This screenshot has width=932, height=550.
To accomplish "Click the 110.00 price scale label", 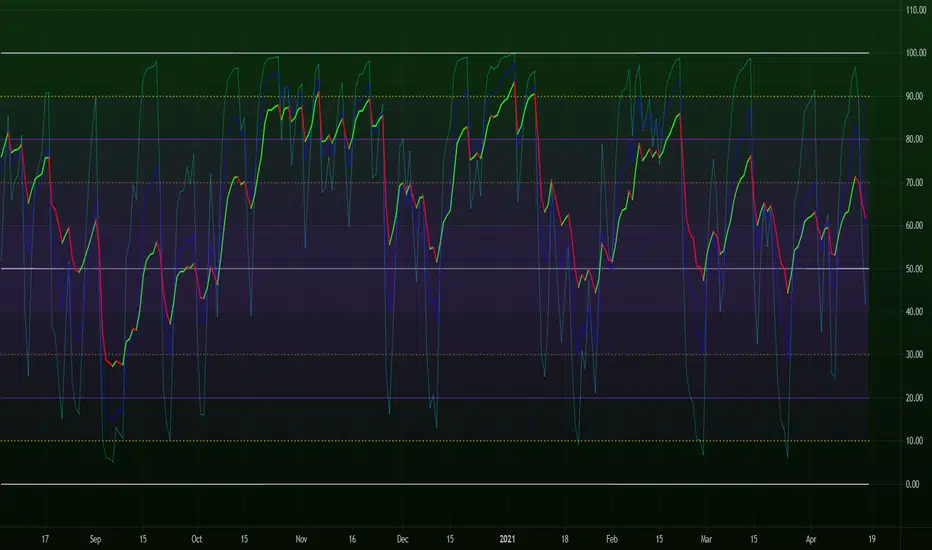I will point(916,10).
